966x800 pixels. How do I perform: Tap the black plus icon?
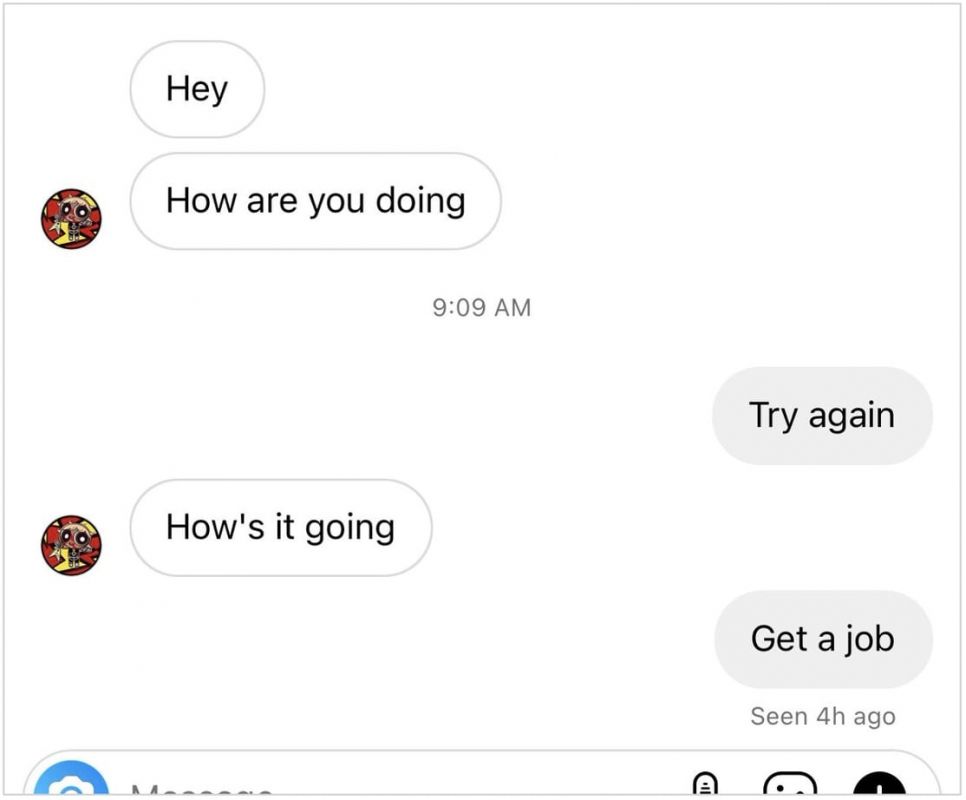click(879, 788)
